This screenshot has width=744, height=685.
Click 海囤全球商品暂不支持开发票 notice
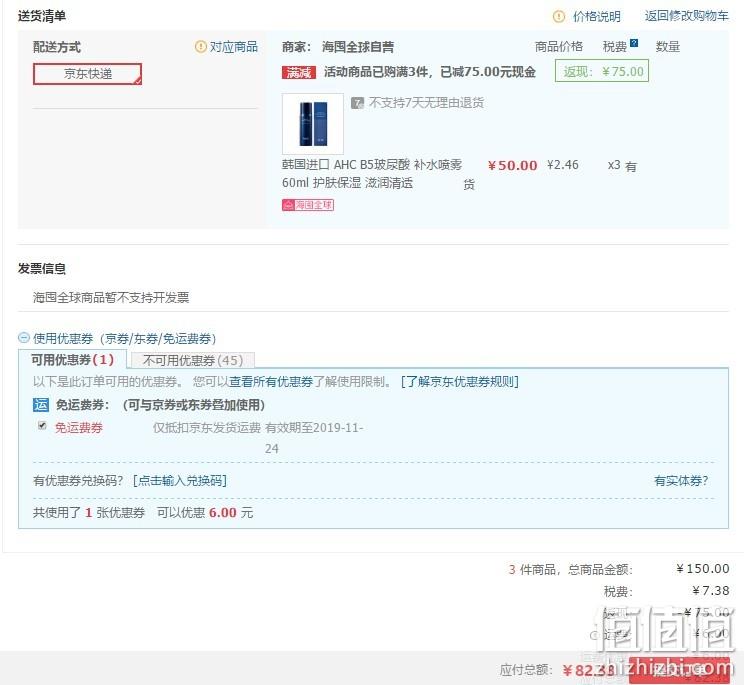pyautogui.click(x=111, y=297)
